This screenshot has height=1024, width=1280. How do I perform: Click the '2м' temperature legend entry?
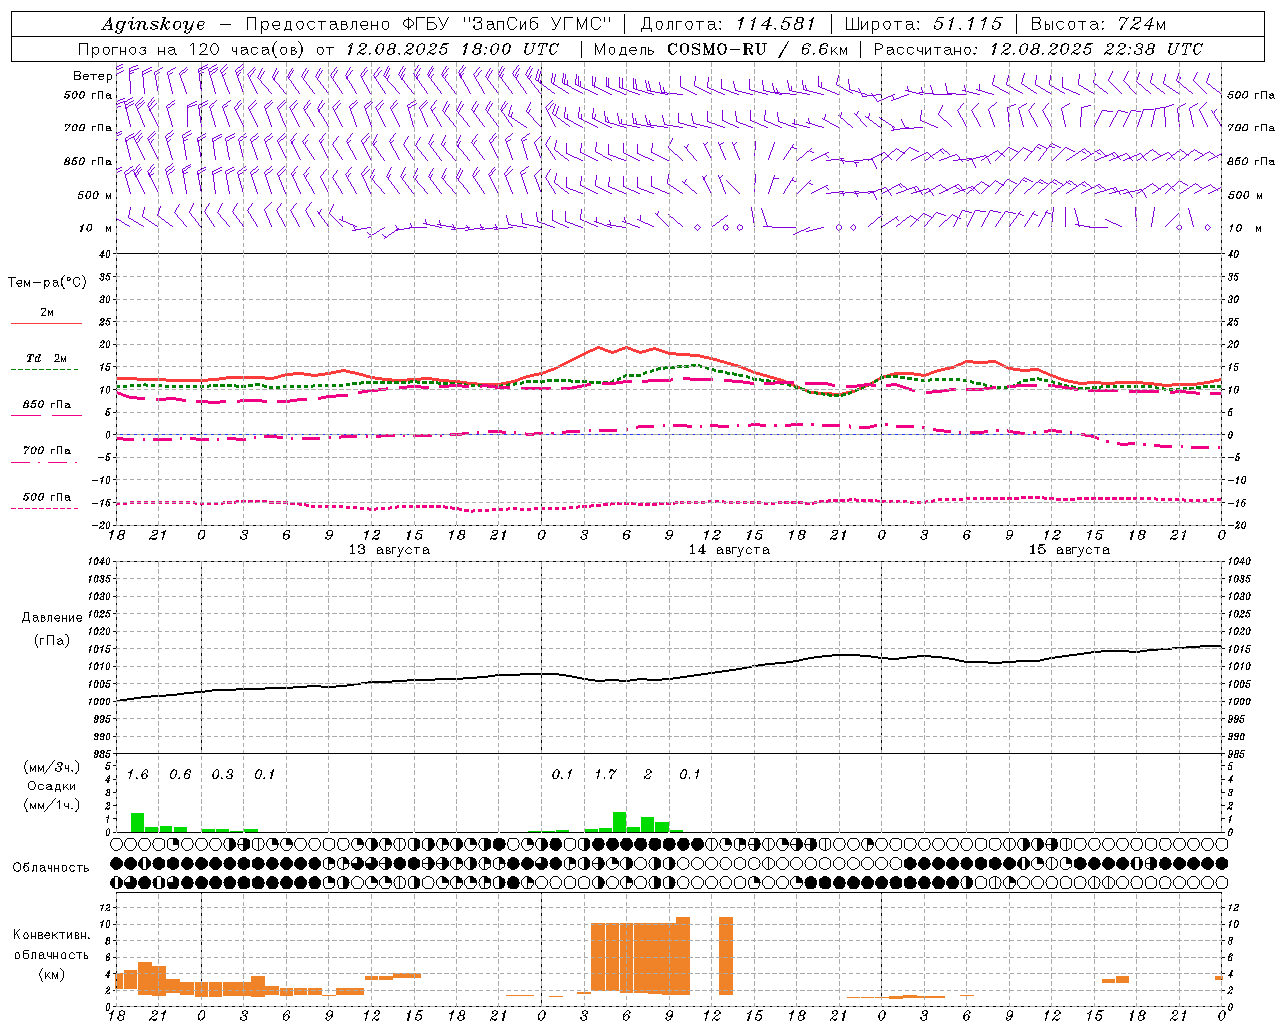[47, 313]
